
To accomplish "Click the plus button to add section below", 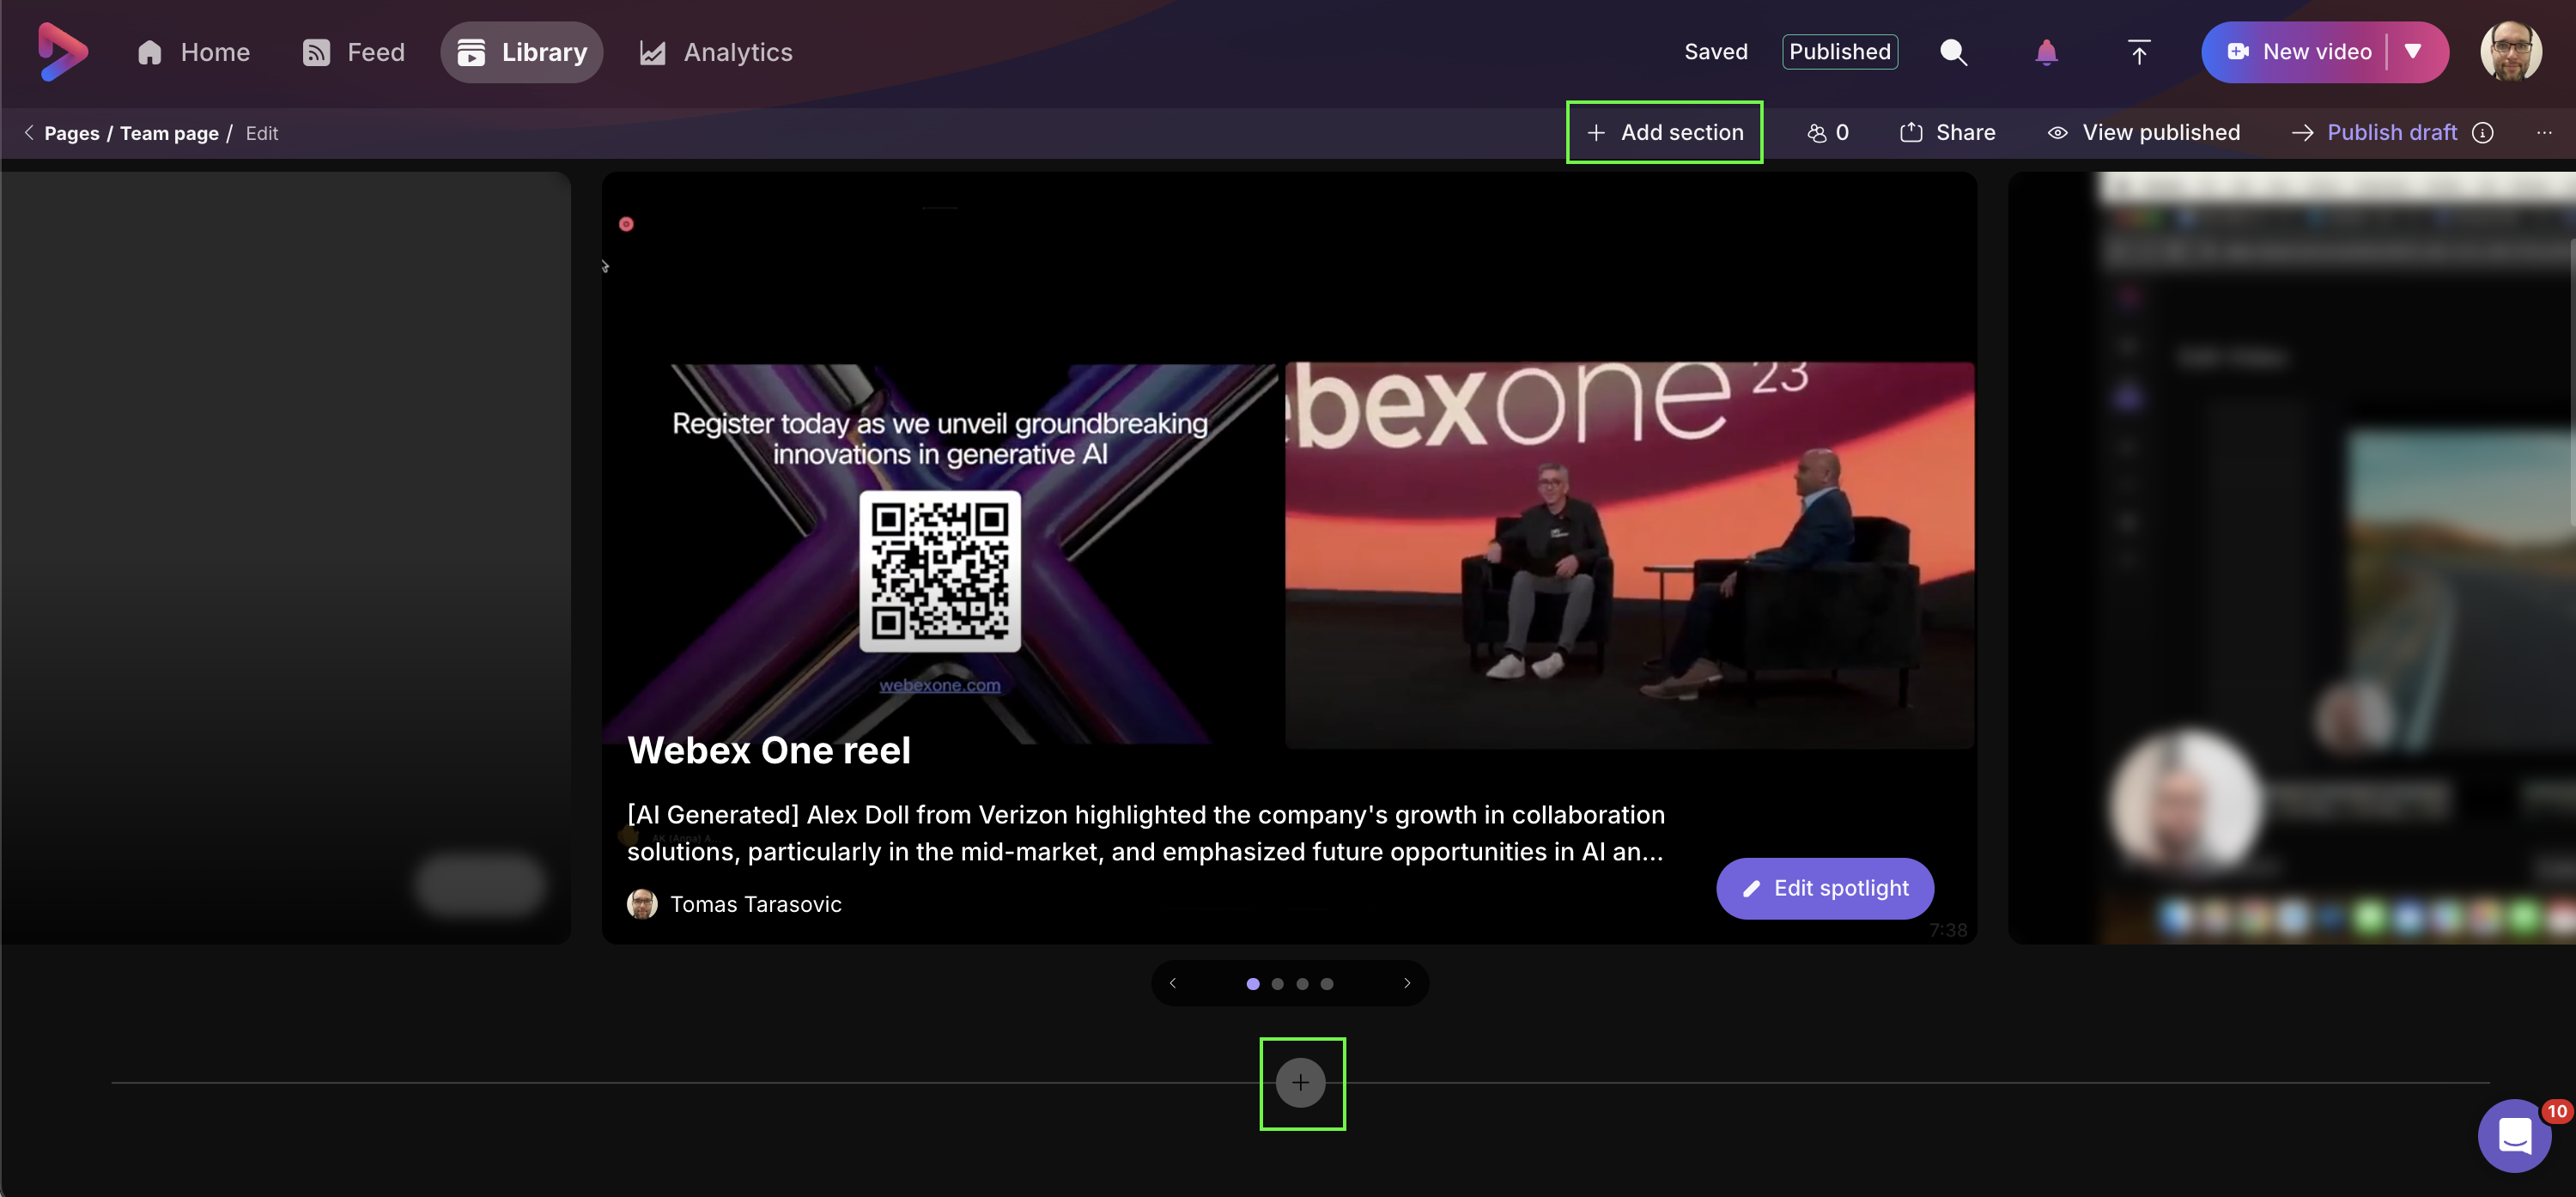I will 1300,1082.
